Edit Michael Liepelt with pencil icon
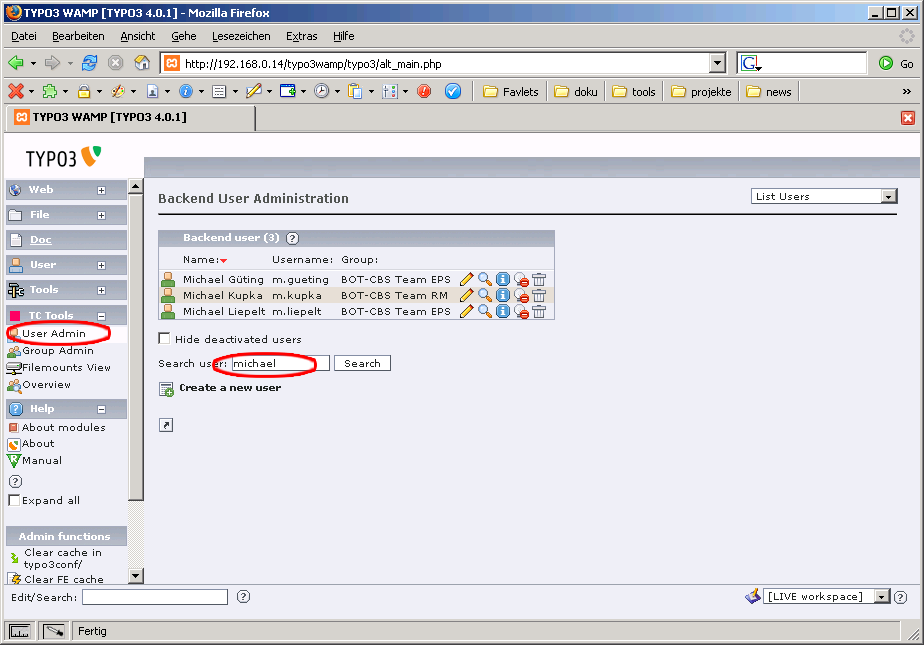 point(466,311)
